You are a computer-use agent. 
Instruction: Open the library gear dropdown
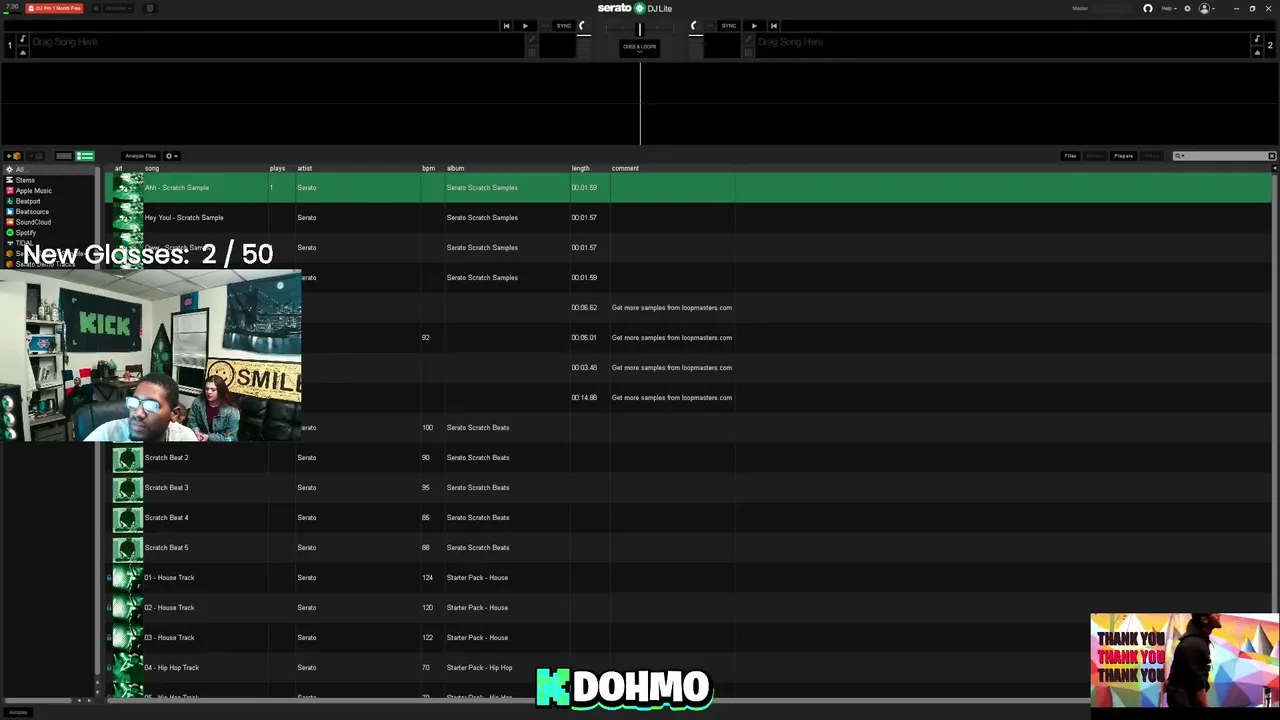coord(170,156)
